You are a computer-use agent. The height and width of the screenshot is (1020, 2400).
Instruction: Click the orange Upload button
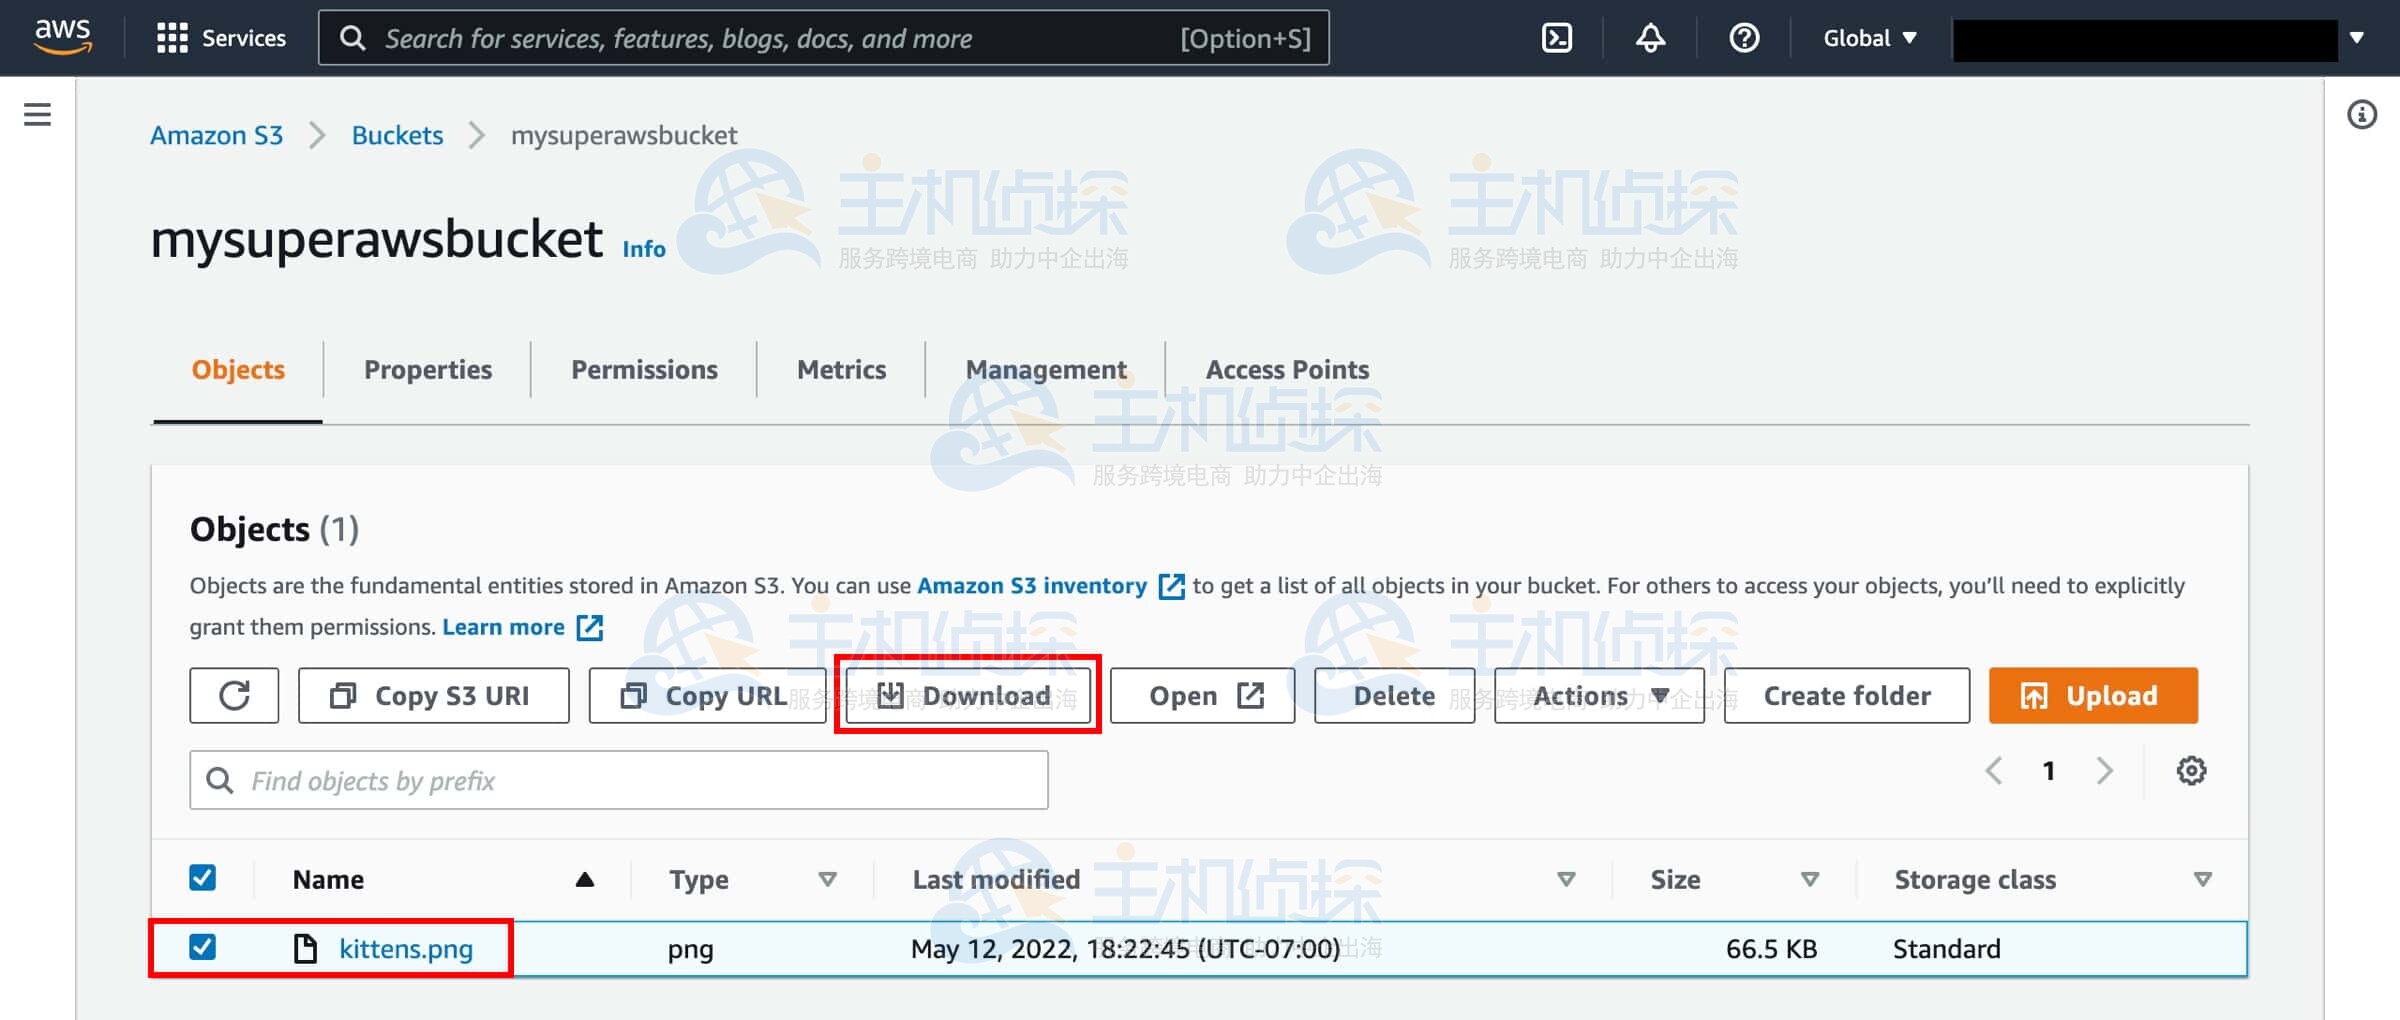[2092, 695]
